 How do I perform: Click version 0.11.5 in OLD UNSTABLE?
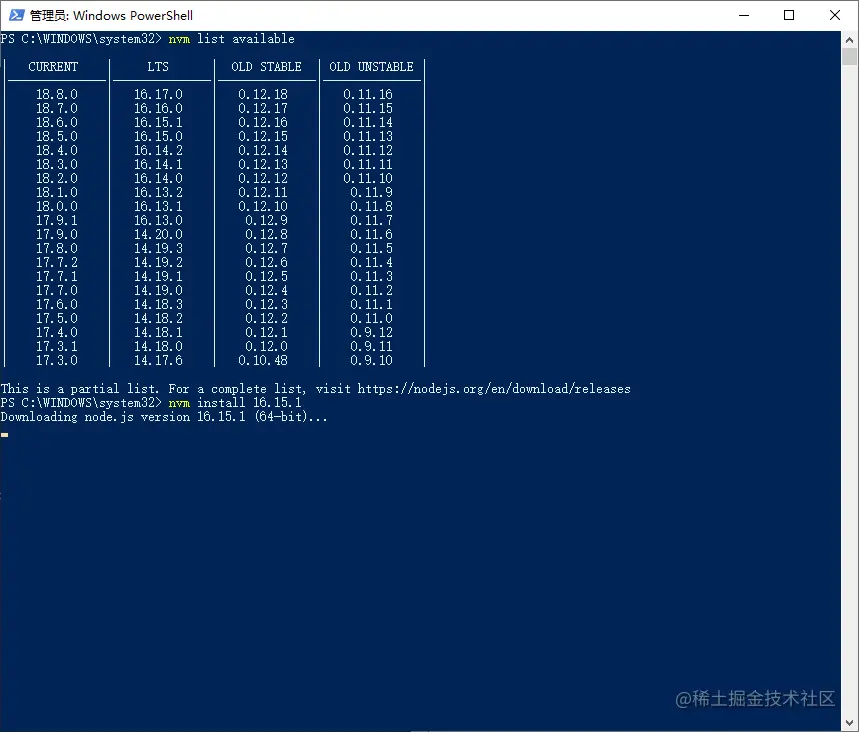pyautogui.click(x=371, y=248)
